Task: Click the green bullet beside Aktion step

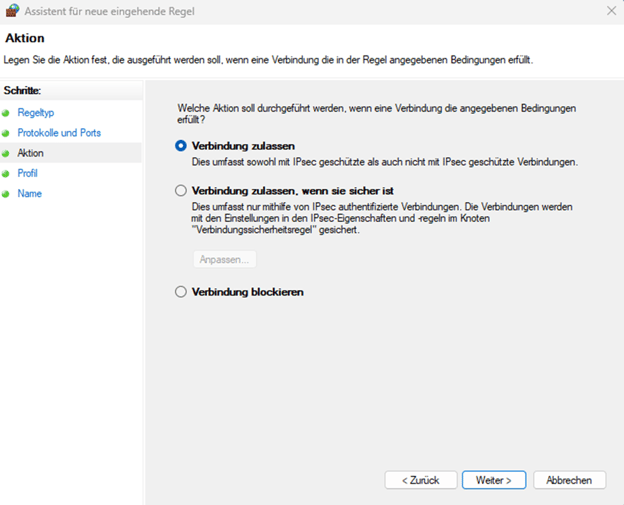Action: click(7, 153)
